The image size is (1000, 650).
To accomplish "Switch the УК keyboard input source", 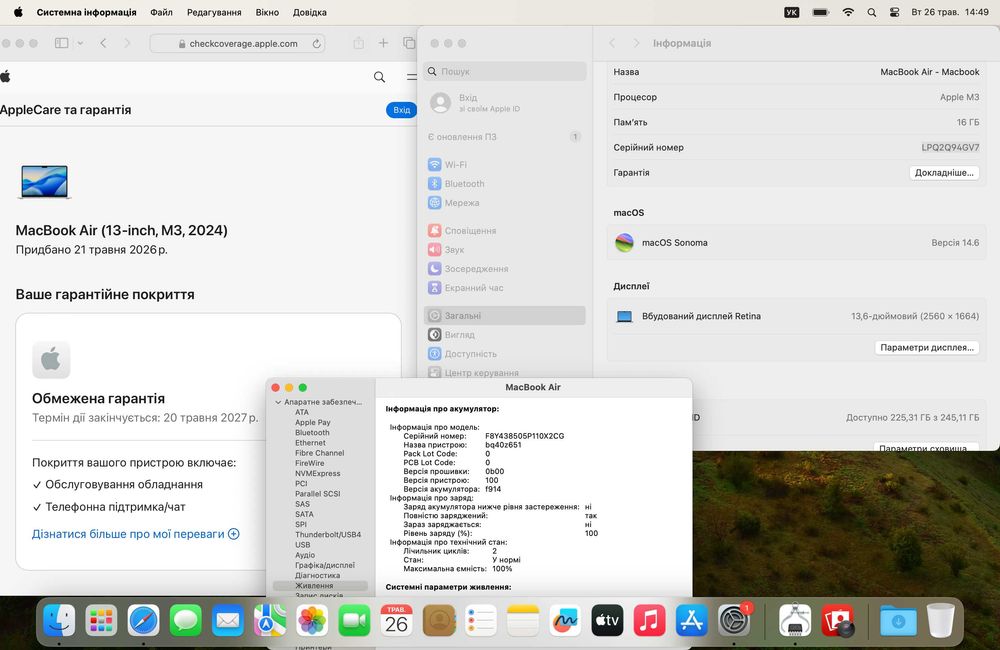I will (791, 12).
